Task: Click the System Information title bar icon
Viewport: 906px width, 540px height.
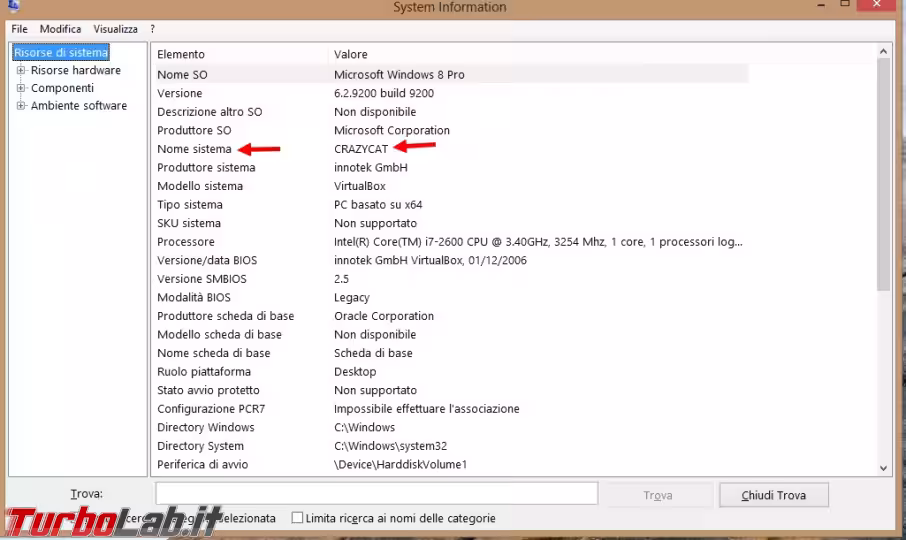Action: click(x=13, y=6)
